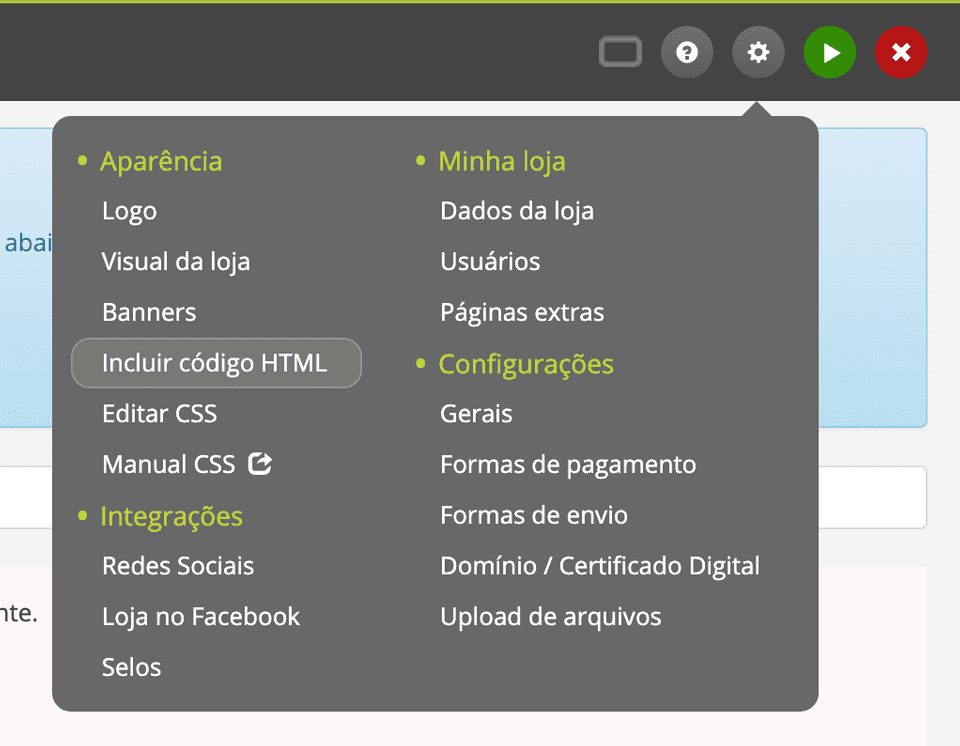This screenshot has width=960, height=746.
Task: Open Upload de arquivos
Action: [x=551, y=617]
